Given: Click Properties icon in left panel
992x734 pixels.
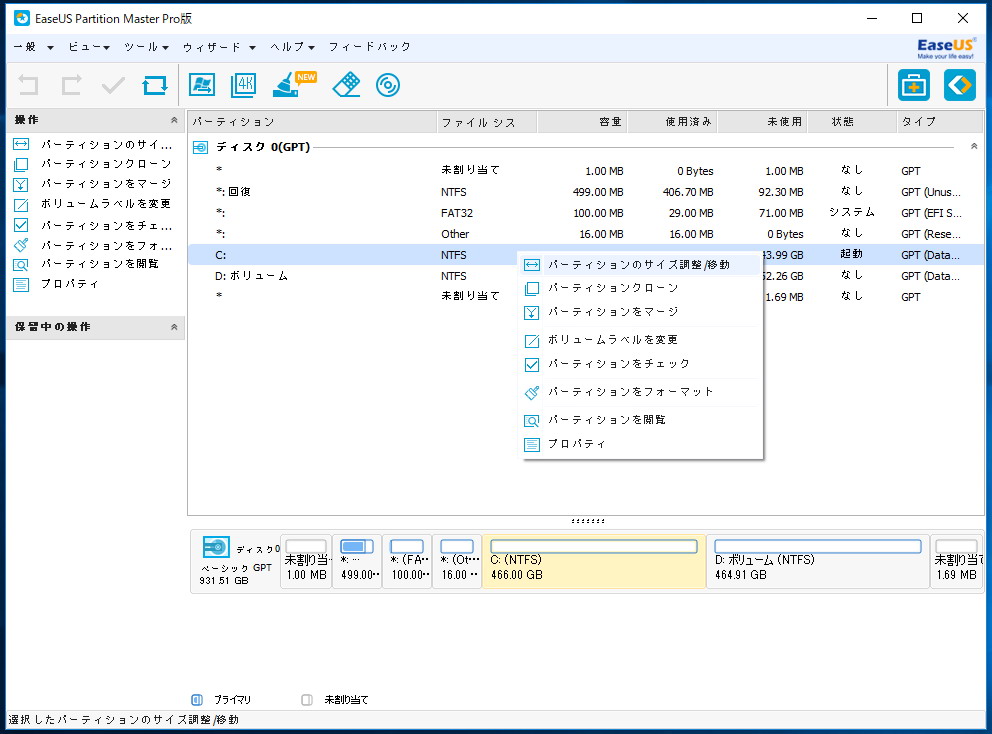Looking at the screenshot, I should [x=21, y=285].
